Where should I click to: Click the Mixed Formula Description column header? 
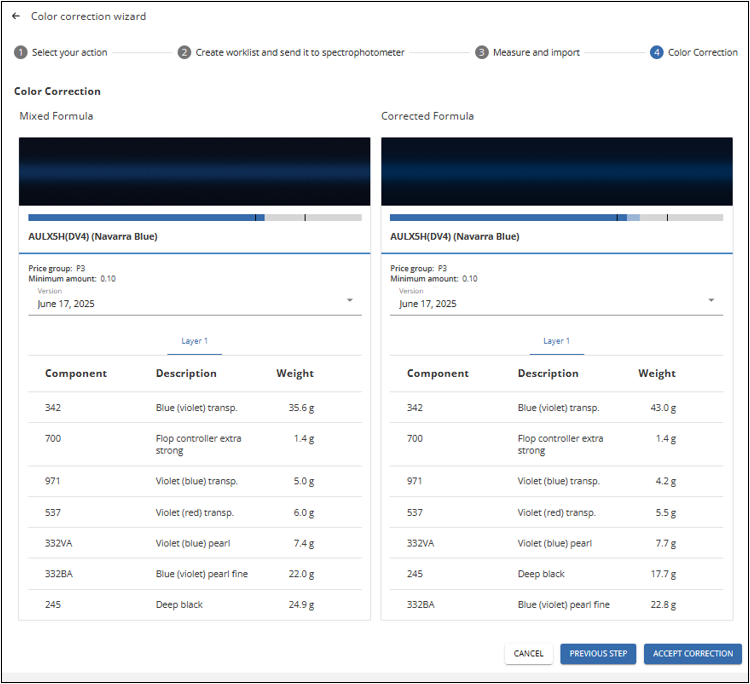tap(186, 374)
